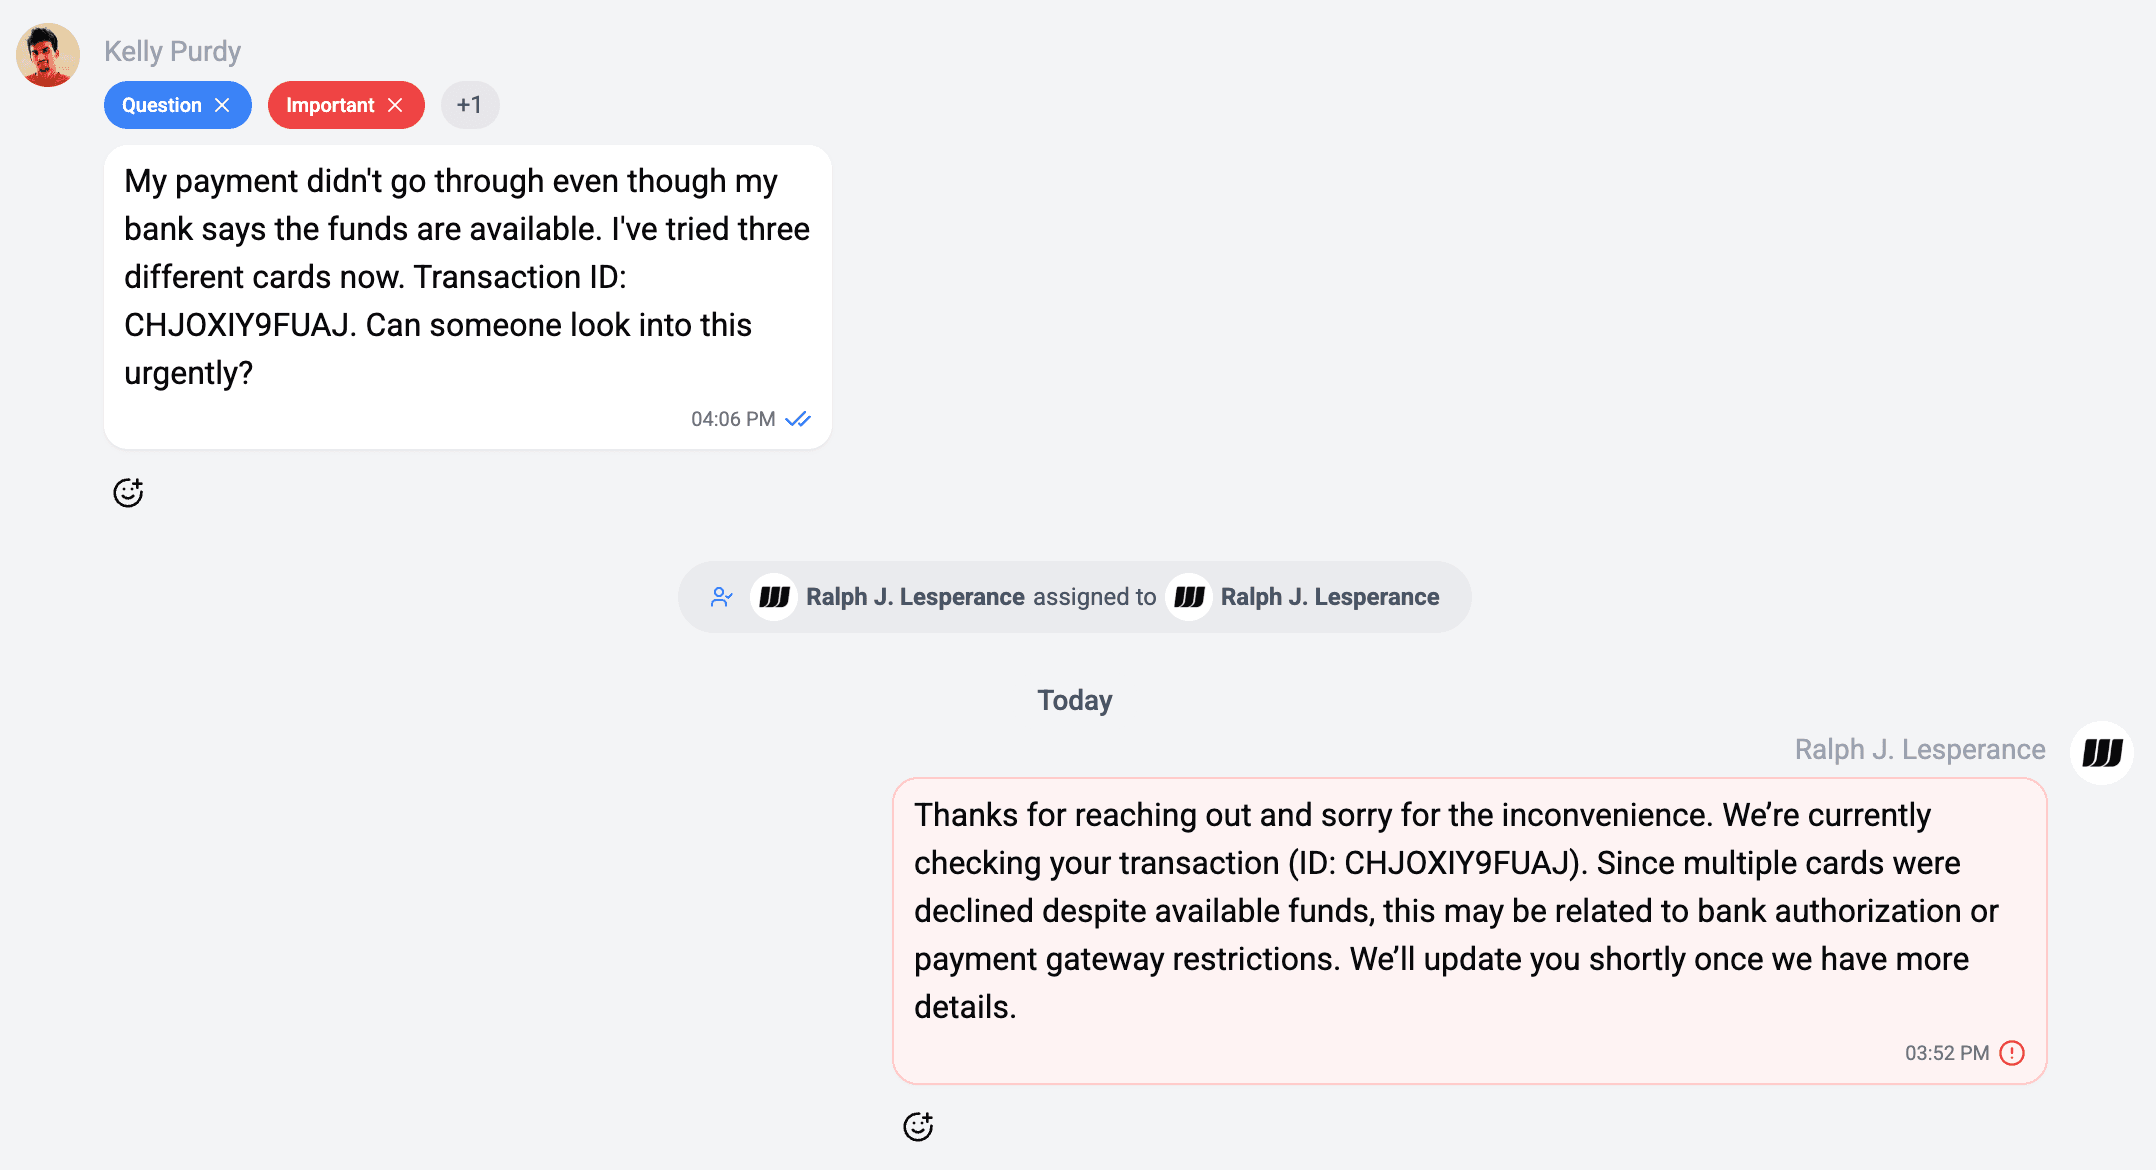This screenshot has width=2156, height=1170.
Task: Click the Today date divider
Action: coord(1074,700)
